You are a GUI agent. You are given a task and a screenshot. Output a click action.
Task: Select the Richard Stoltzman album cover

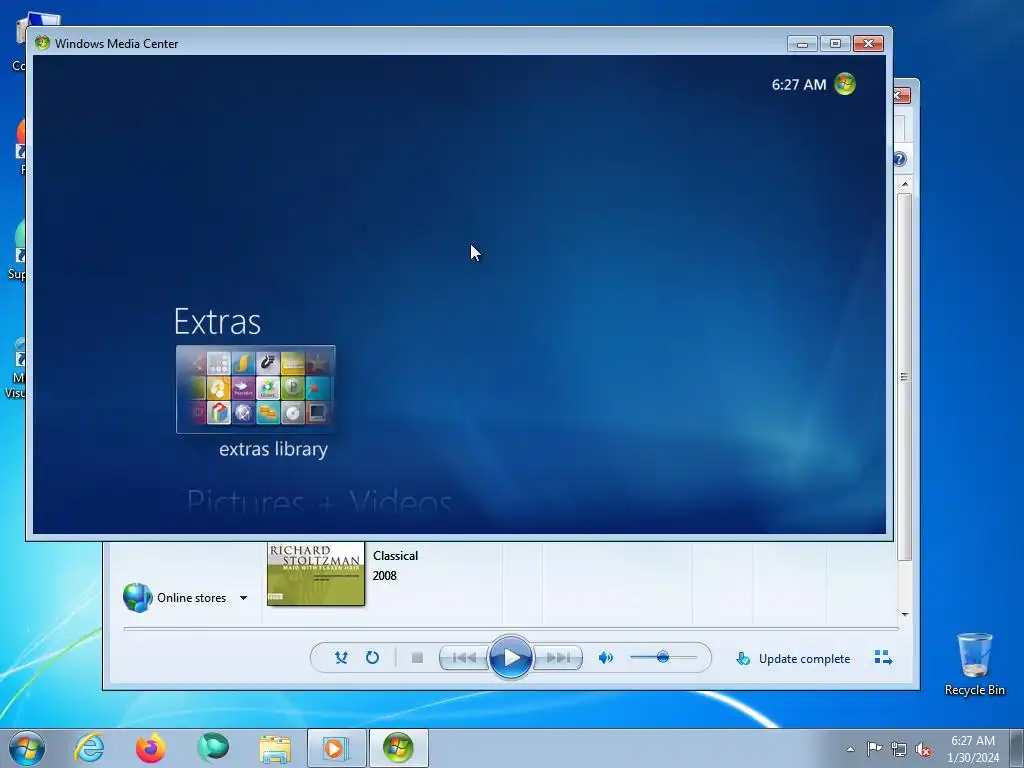316,573
